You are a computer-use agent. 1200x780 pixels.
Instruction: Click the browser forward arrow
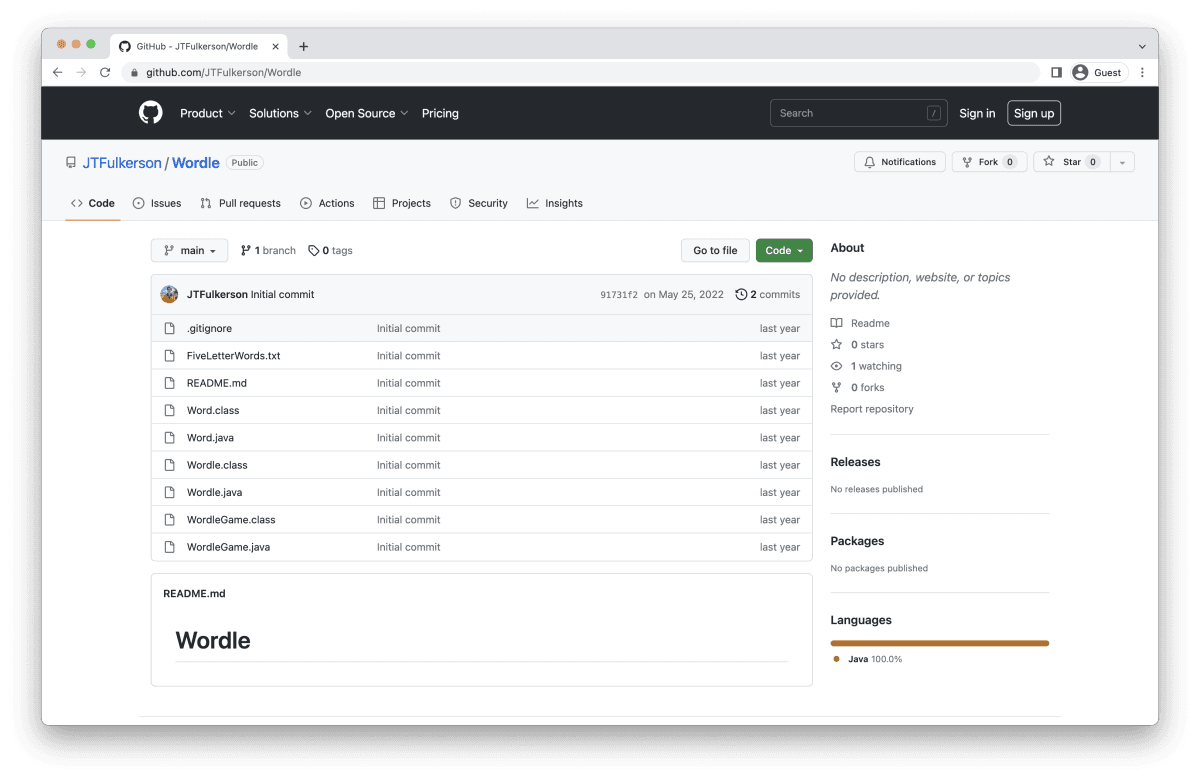82,72
